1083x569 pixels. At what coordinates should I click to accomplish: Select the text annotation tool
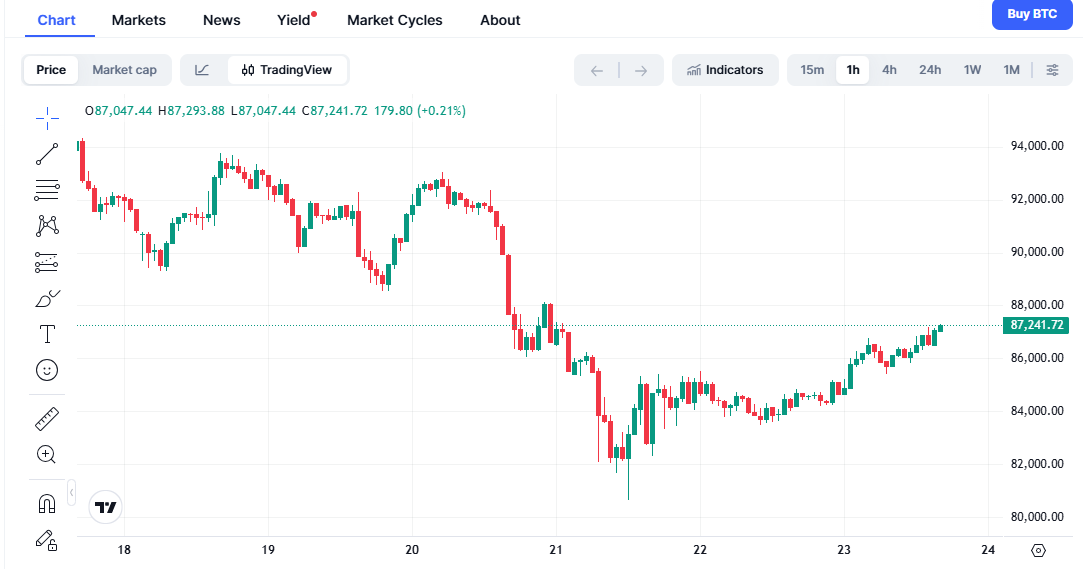tap(47, 334)
